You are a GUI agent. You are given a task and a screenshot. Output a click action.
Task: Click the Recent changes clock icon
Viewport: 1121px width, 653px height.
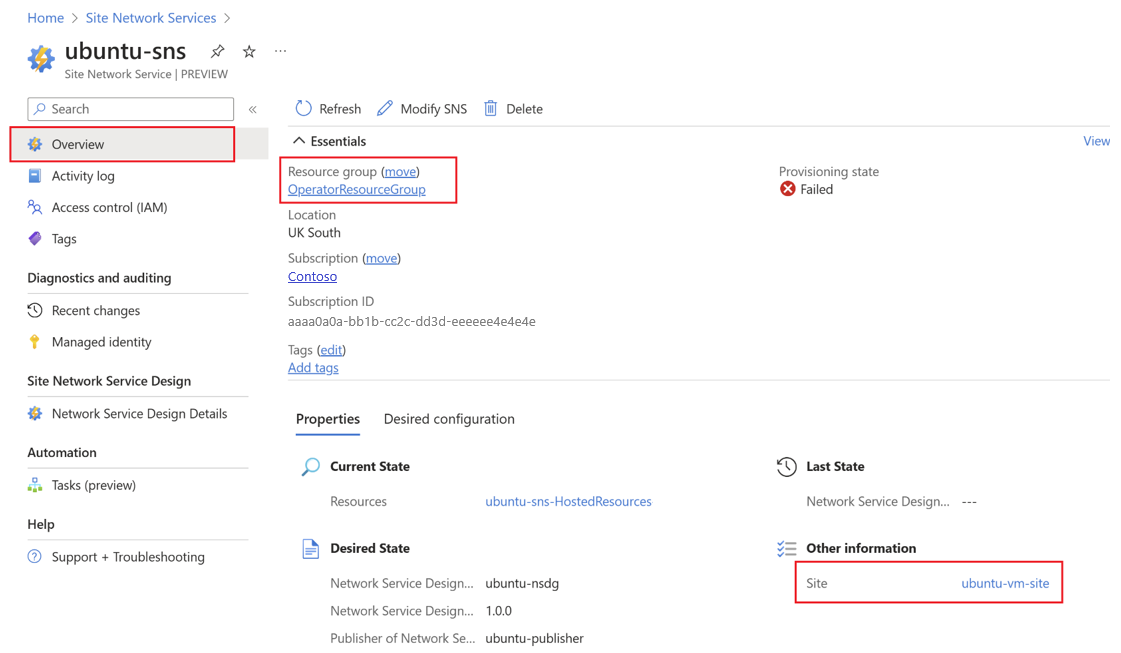click(34, 310)
